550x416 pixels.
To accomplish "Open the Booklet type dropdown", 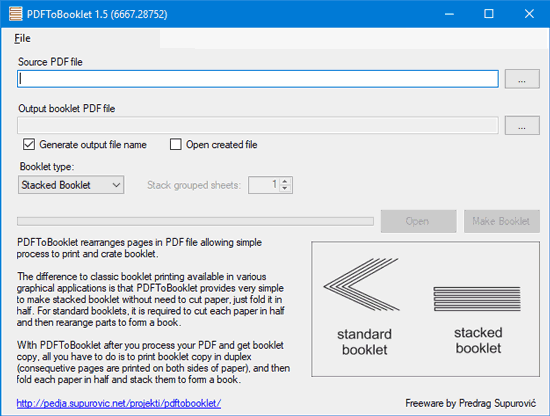I will point(71,185).
